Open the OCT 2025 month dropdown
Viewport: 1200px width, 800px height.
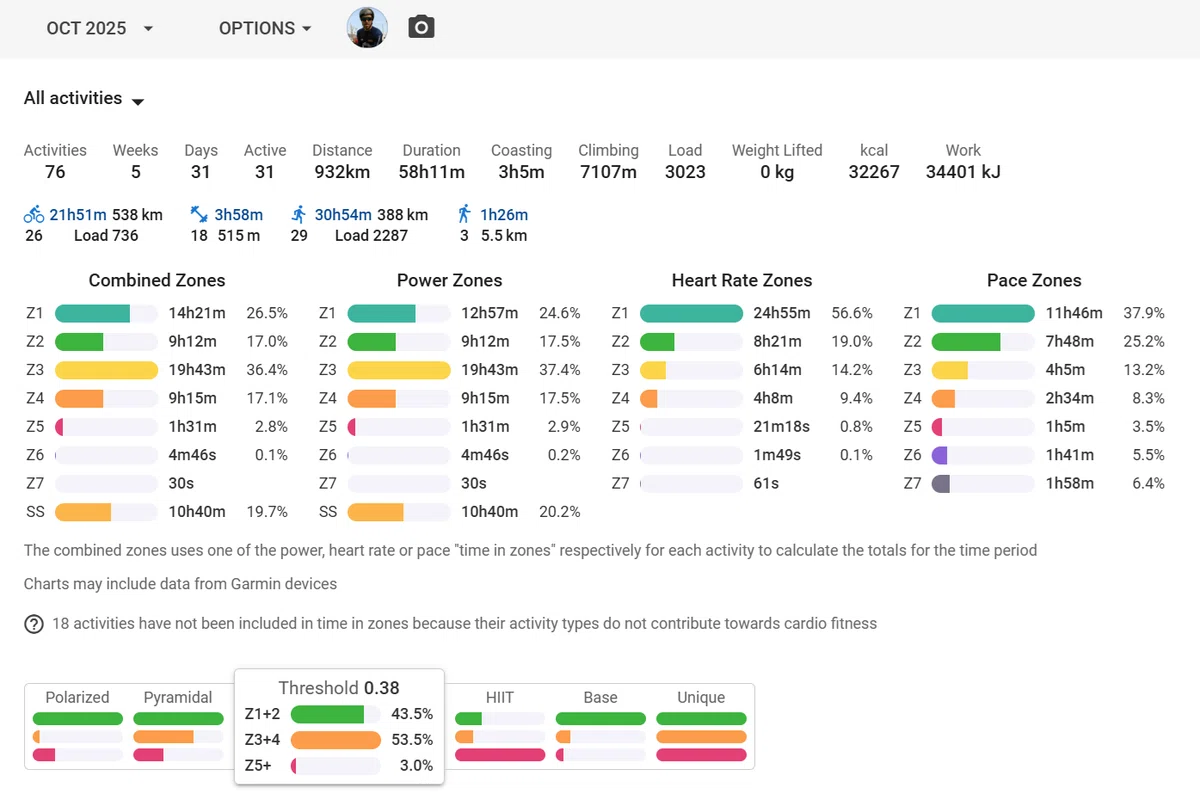tap(100, 28)
